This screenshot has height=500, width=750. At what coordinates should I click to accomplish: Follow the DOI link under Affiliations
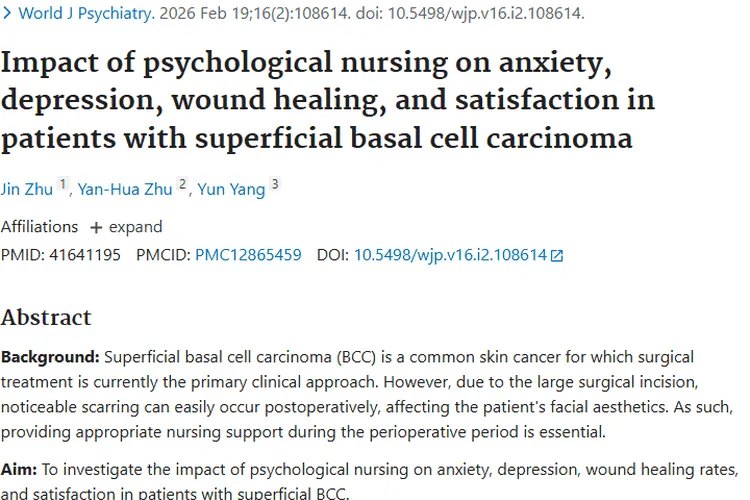point(450,255)
